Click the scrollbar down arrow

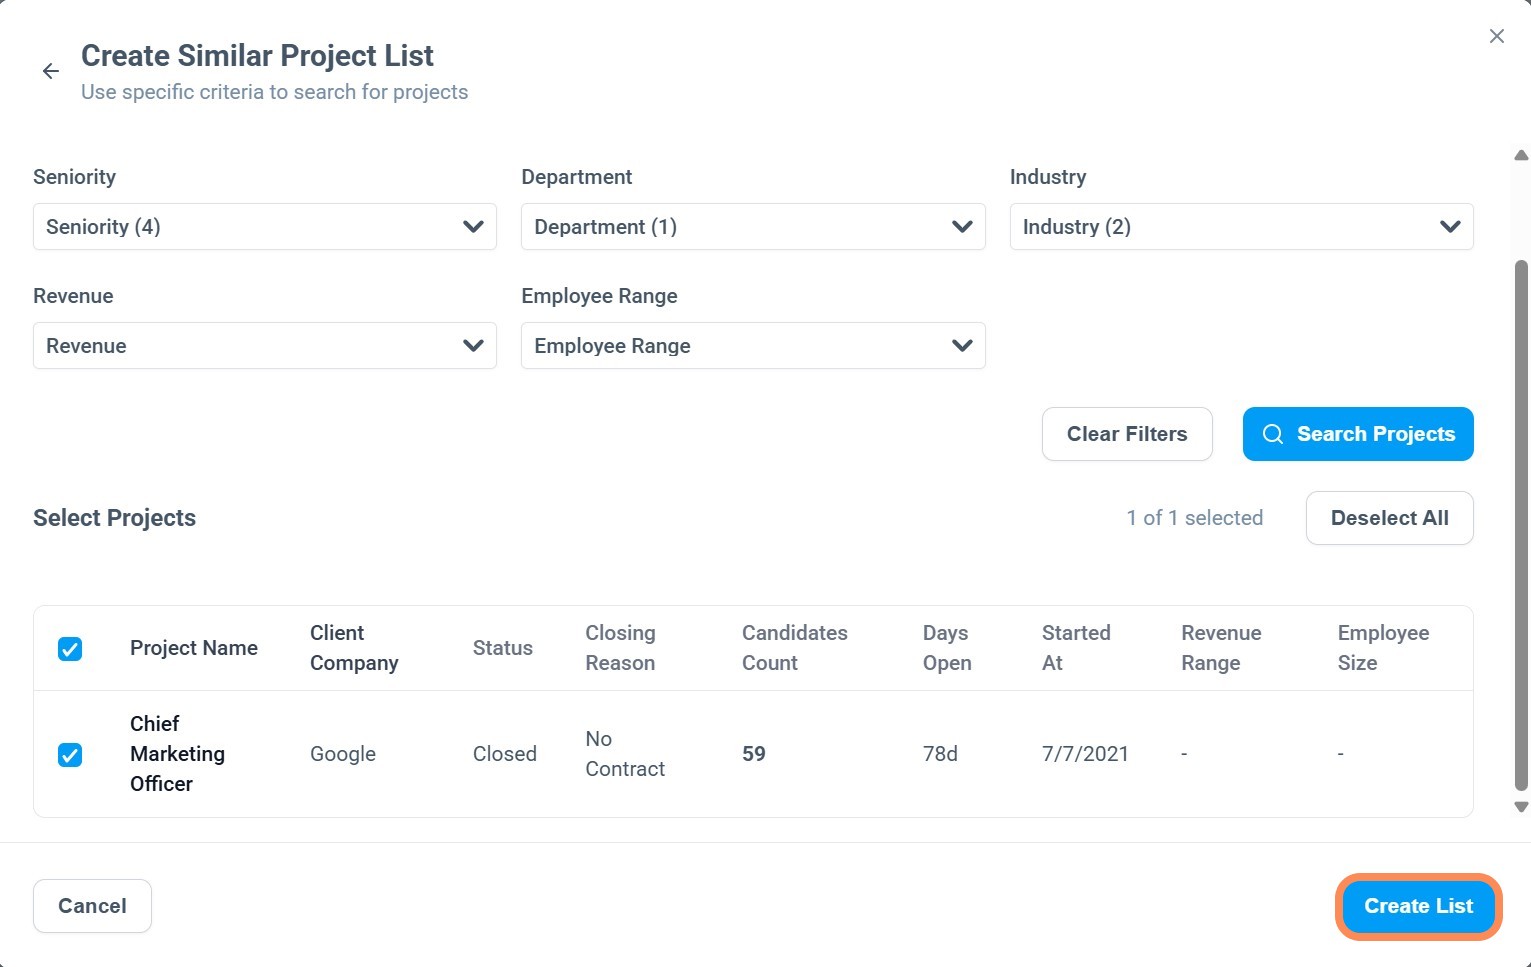[1521, 807]
